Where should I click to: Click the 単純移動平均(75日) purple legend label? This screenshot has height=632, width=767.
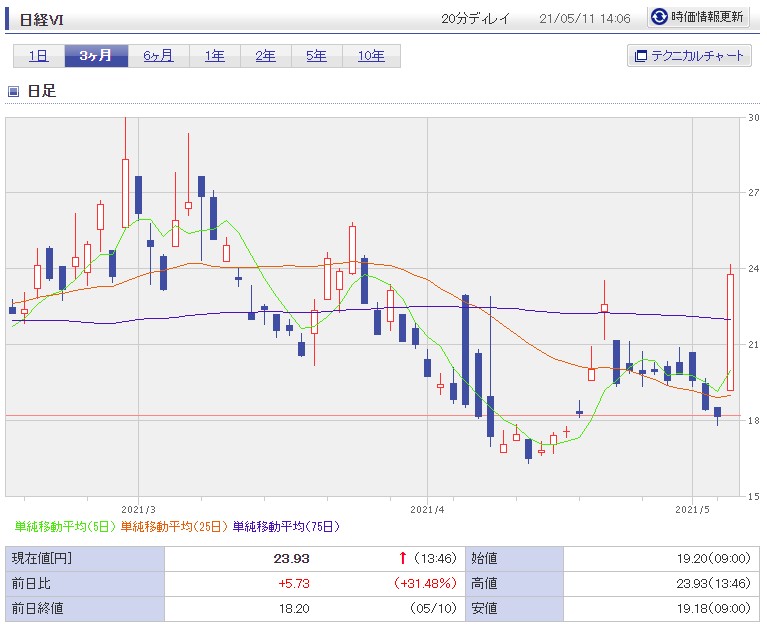(x=286, y=526)
